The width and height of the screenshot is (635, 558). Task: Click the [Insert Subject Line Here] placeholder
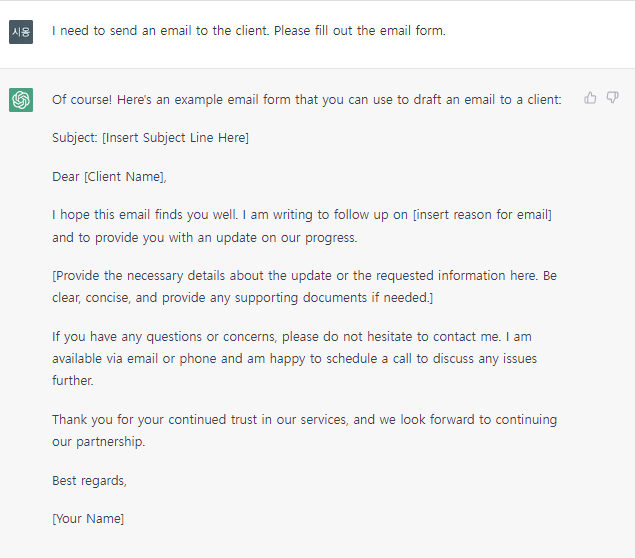click(175, 138)
